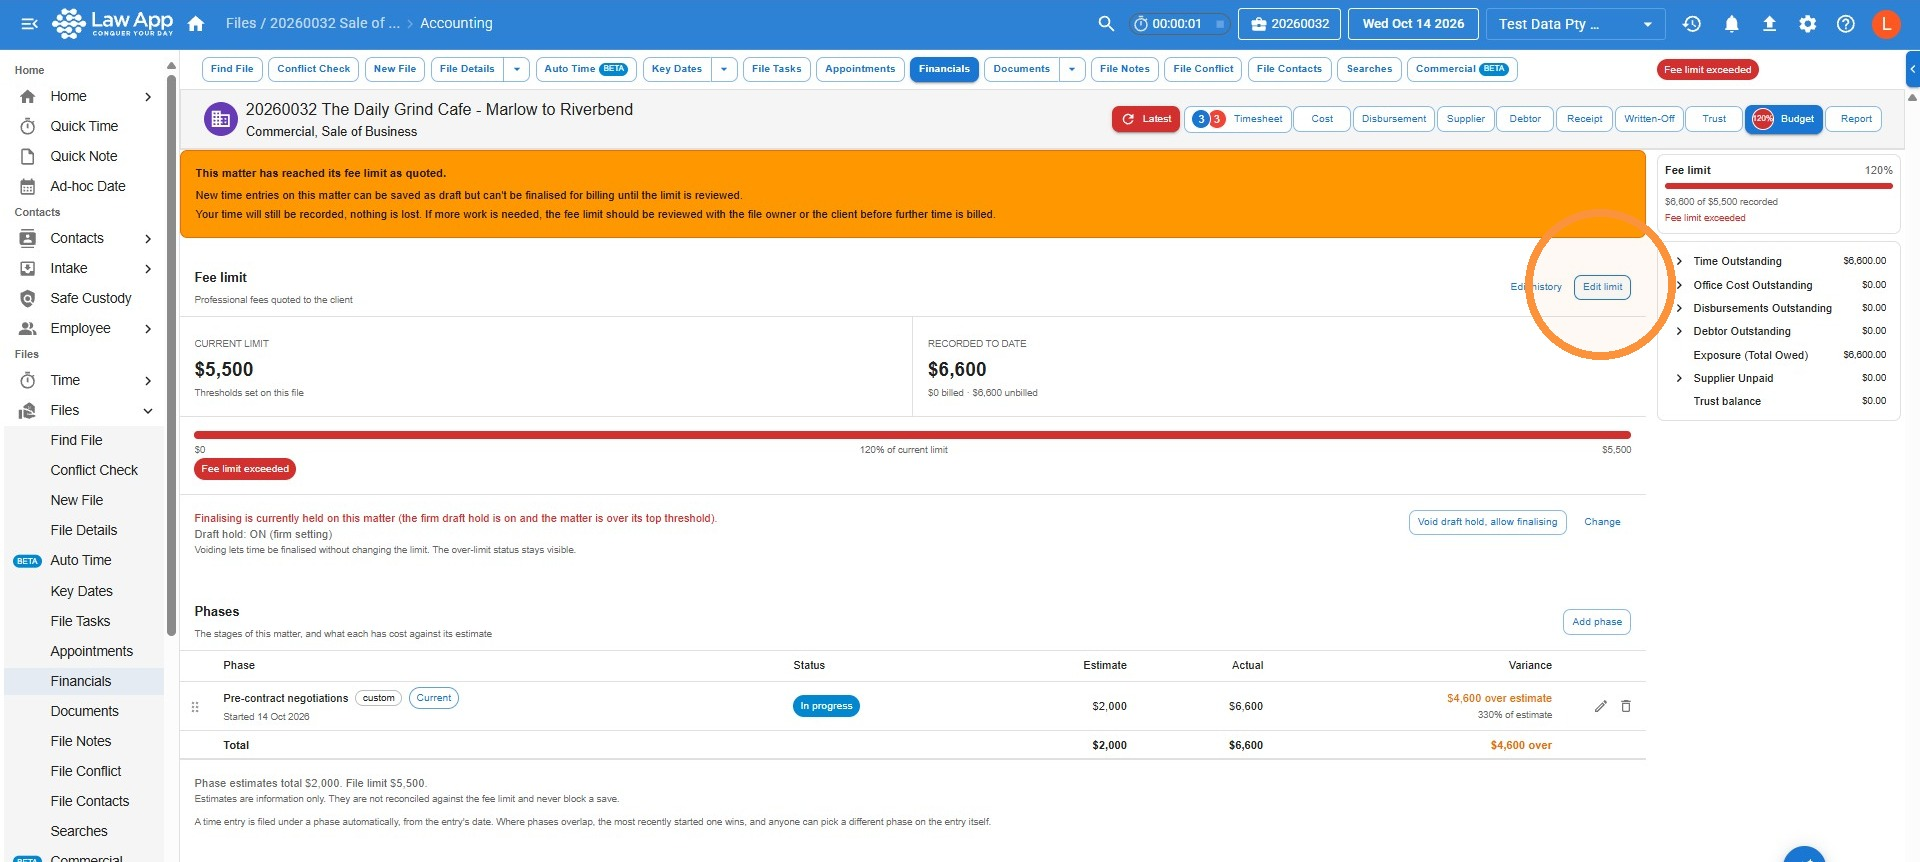
Task: Switch to the Trust tab
Action: click(x=1714, y=119)
